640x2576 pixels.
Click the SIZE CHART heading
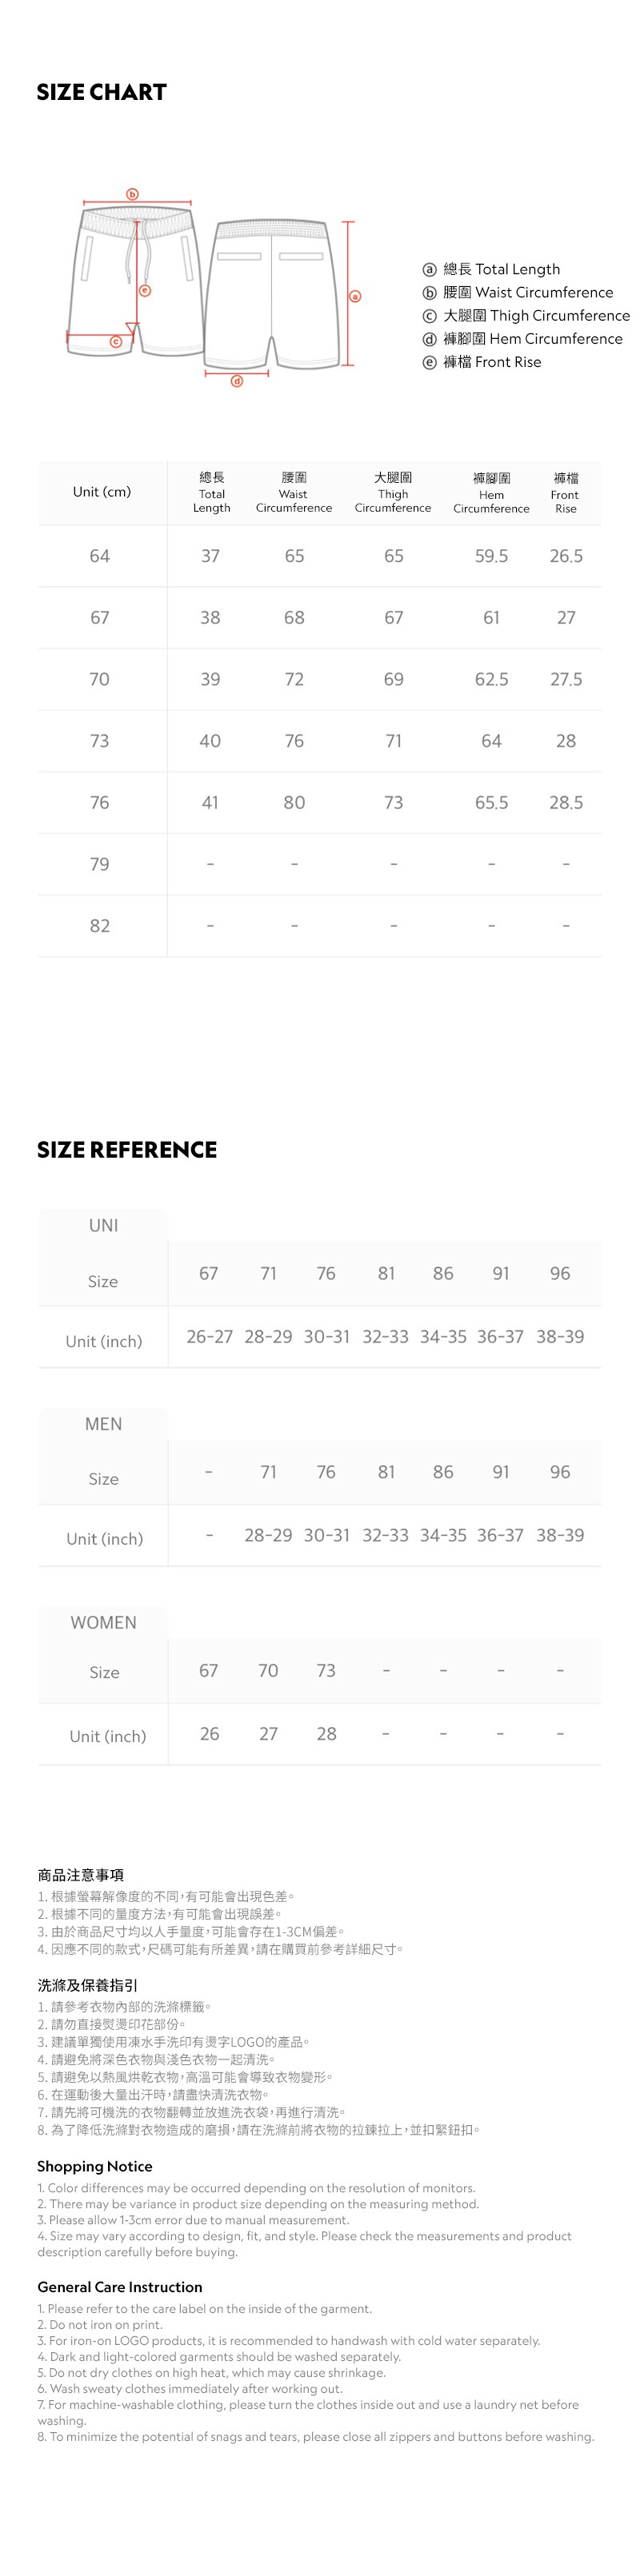pos(102,92)
